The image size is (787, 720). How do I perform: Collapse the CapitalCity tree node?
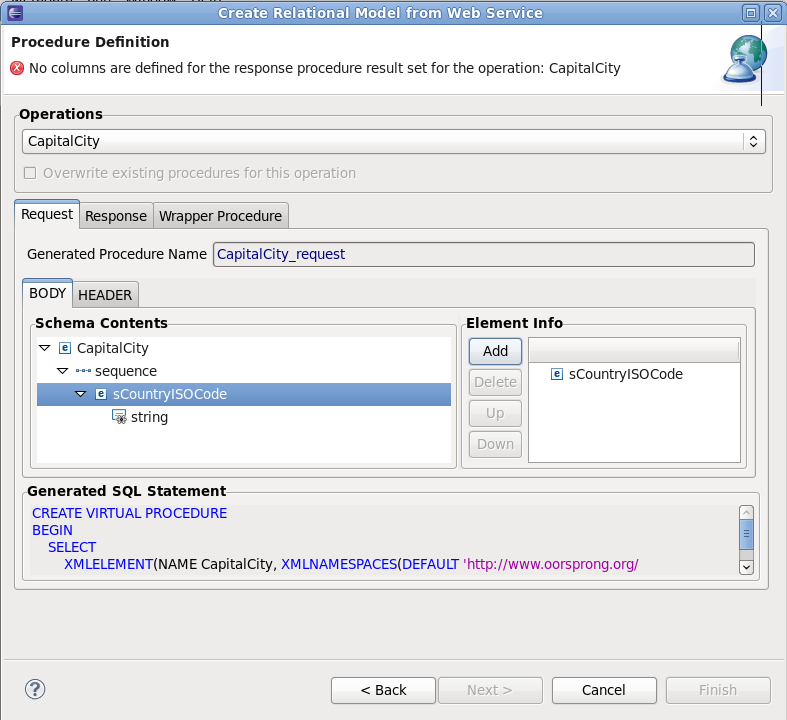point(44,348)
